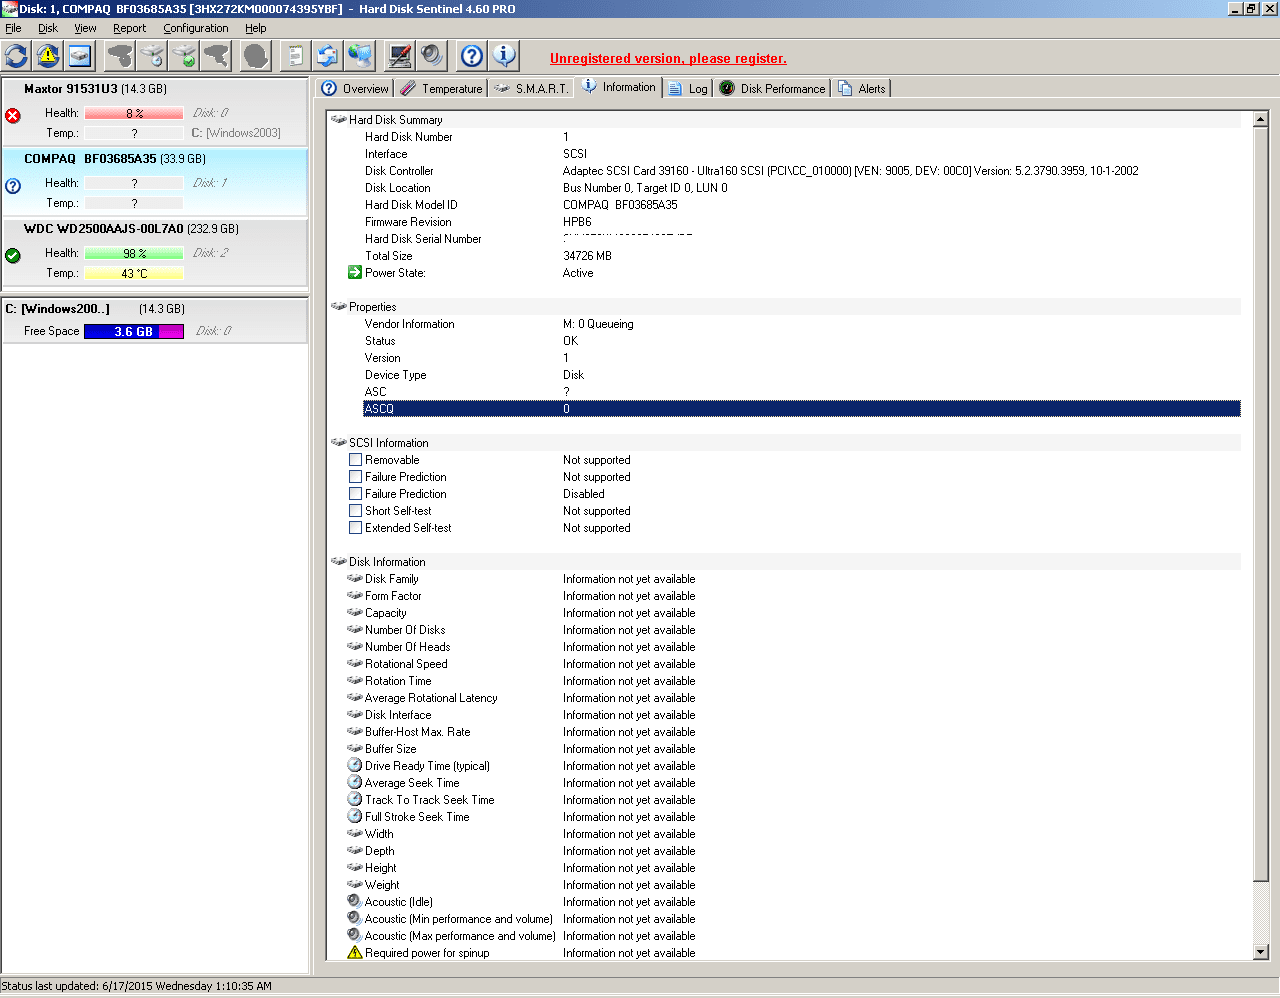
Task: Switch to the Temperature tab
Action: 442,88
